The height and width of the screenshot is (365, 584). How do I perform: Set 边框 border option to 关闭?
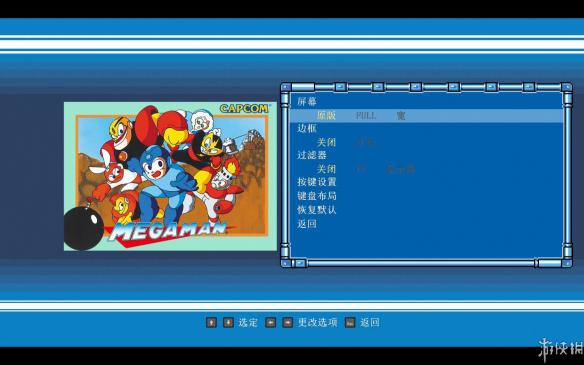326,142
